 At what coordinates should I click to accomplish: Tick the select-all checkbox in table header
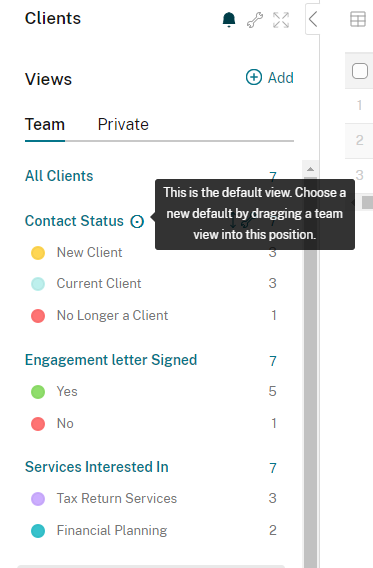coord(360,71)
